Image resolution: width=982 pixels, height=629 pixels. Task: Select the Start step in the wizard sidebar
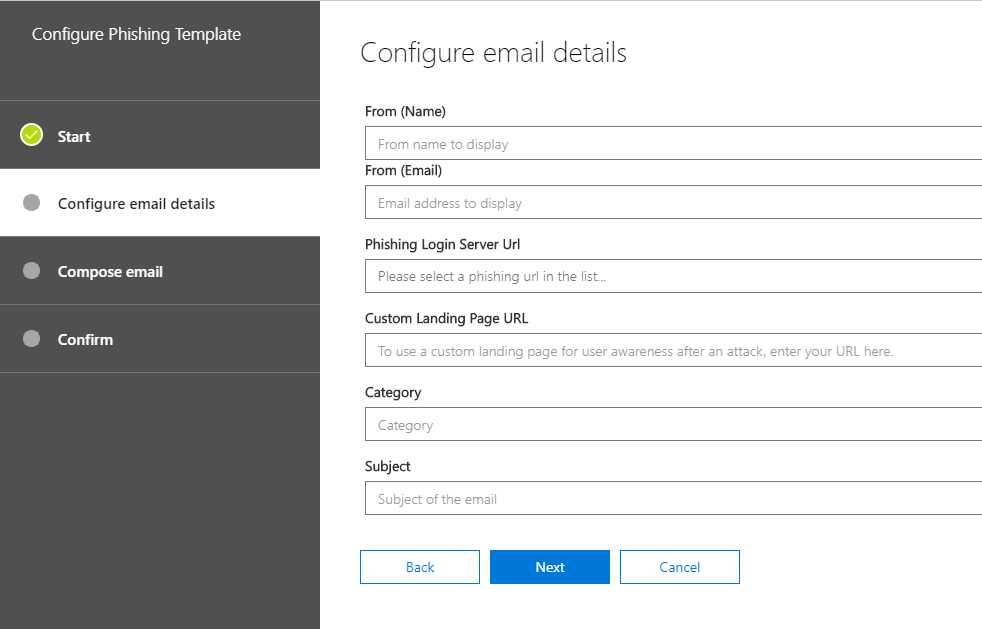(75, 135)
